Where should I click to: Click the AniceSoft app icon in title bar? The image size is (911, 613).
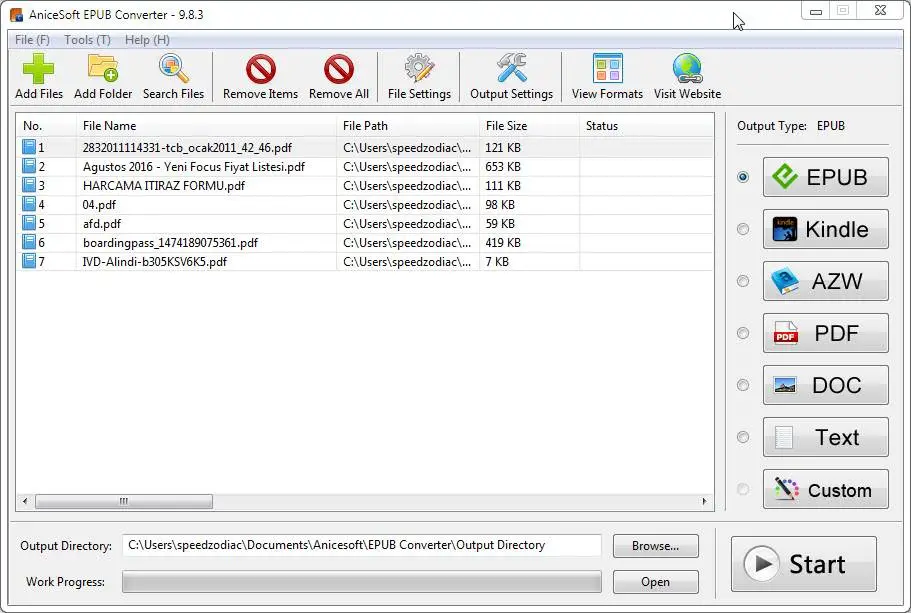tap(16, 15)
